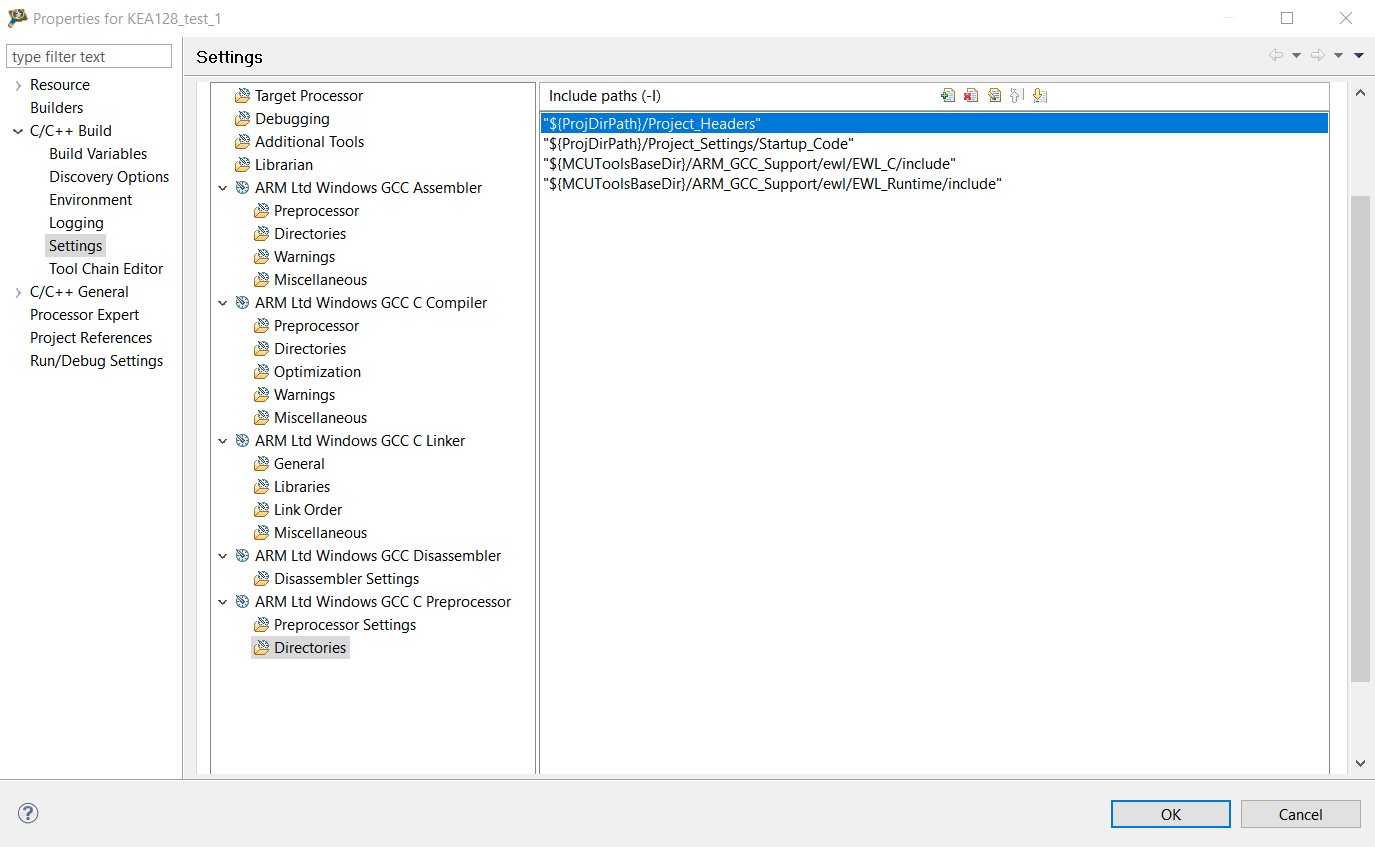Collapse the ARM Ltd Windows GCC Assembler section
The width and height of the screenshot is (1375, 847).
pos(222,187)
